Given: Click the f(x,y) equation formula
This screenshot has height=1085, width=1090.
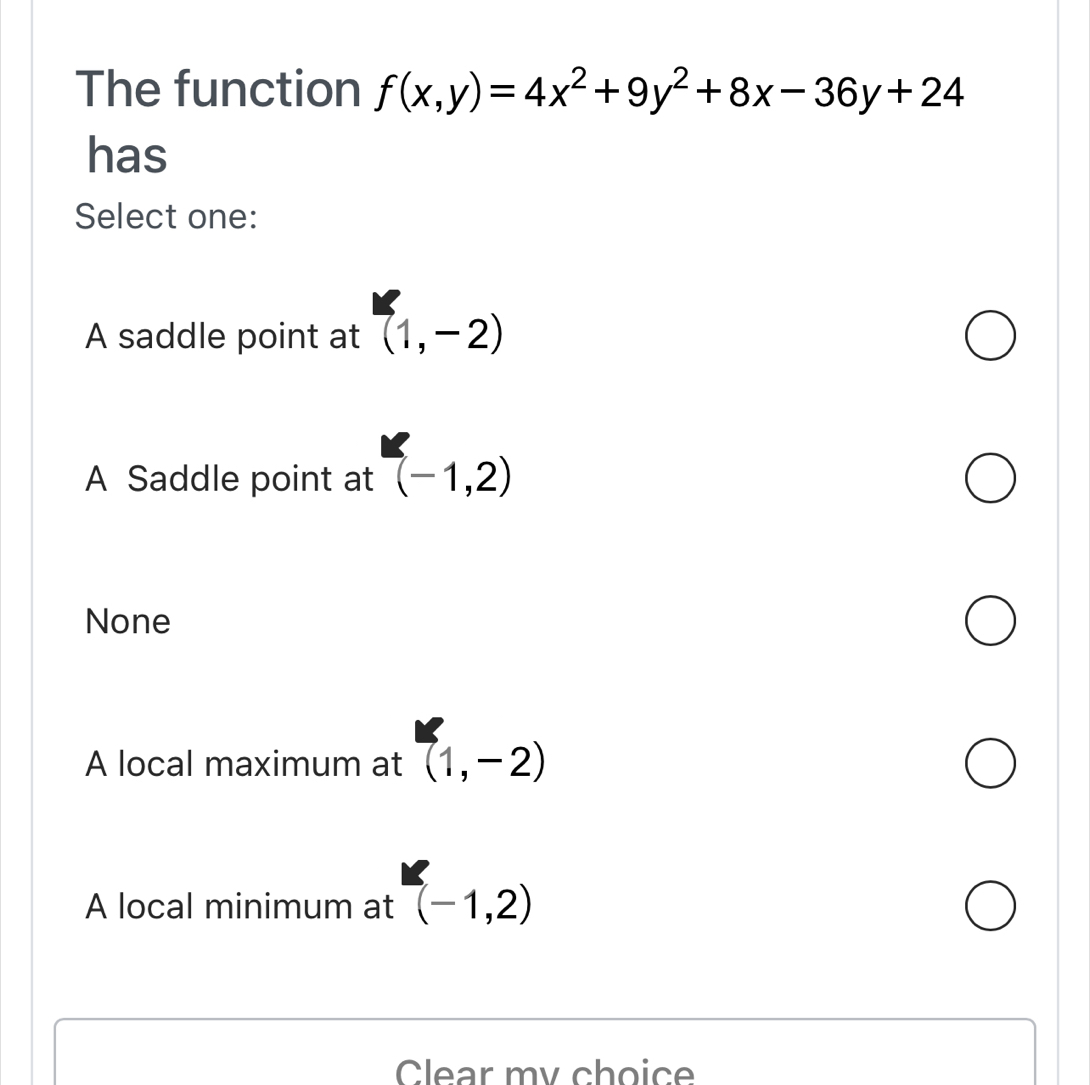Looking at the screenshot, I should (x=668, y=93).
